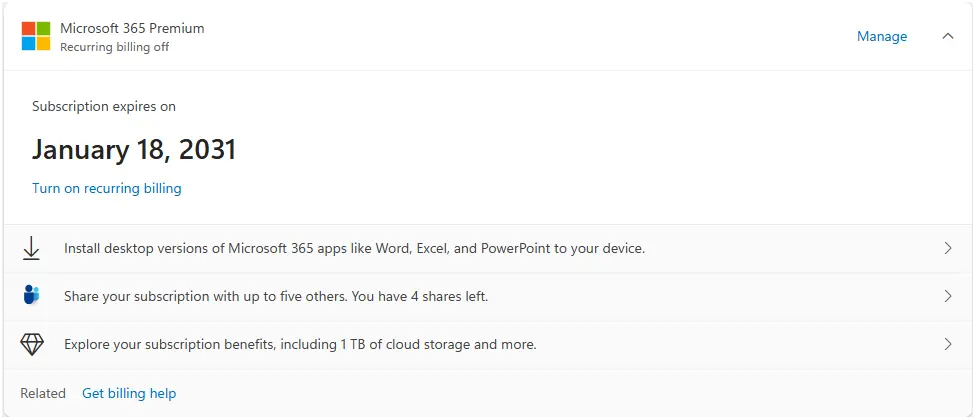This screenshot has width=975, height=419.
Task: Open the subscription benefits row chevron
Action: 948,344
